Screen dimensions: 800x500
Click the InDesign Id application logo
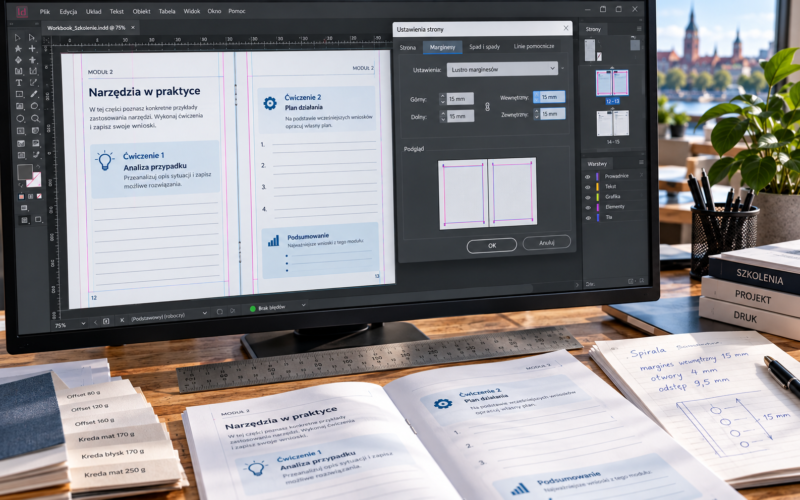[21, 12]
